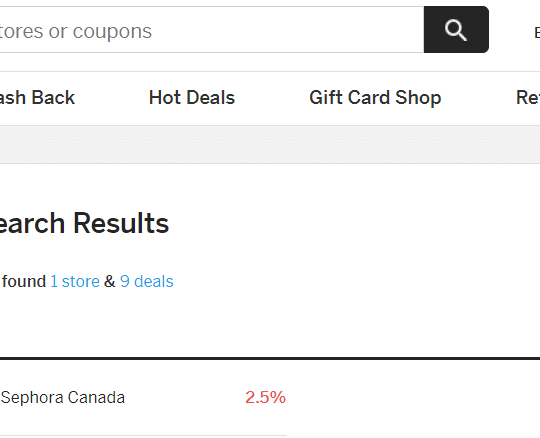This screenshot has height=438, width=540.
Task: Click the placeholder text inside the search box
Action: click(76, 32)
